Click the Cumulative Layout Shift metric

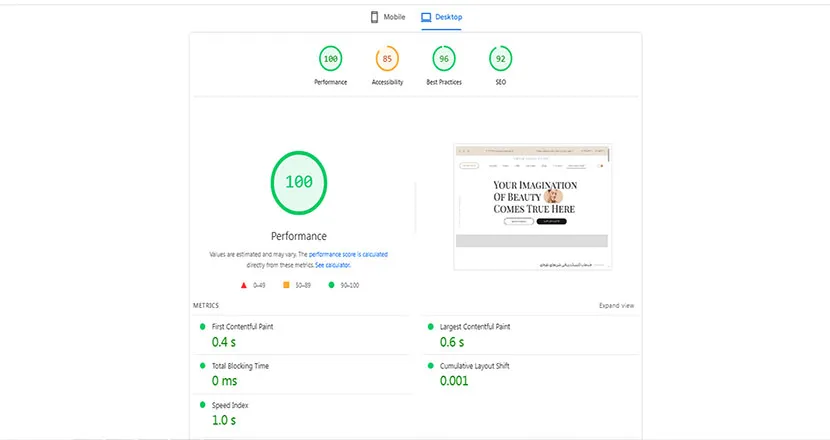(474, 366)
